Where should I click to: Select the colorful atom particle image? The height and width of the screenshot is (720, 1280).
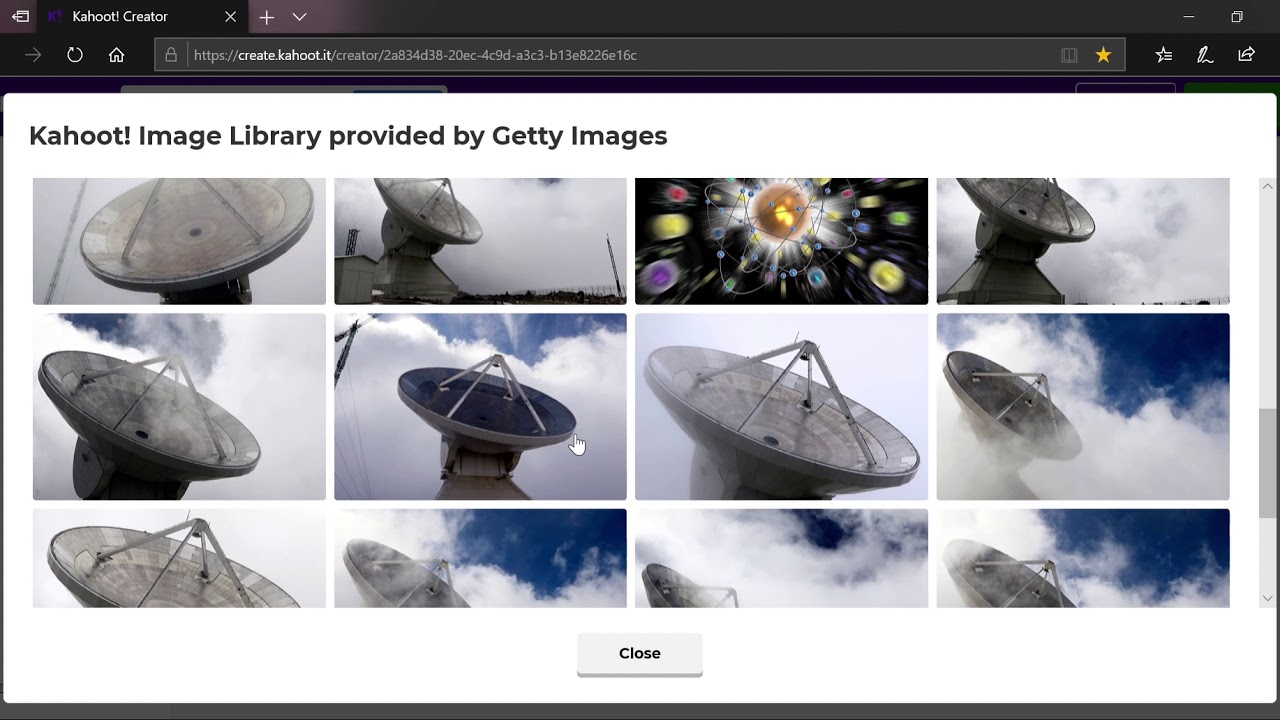(x=781, y=241)
